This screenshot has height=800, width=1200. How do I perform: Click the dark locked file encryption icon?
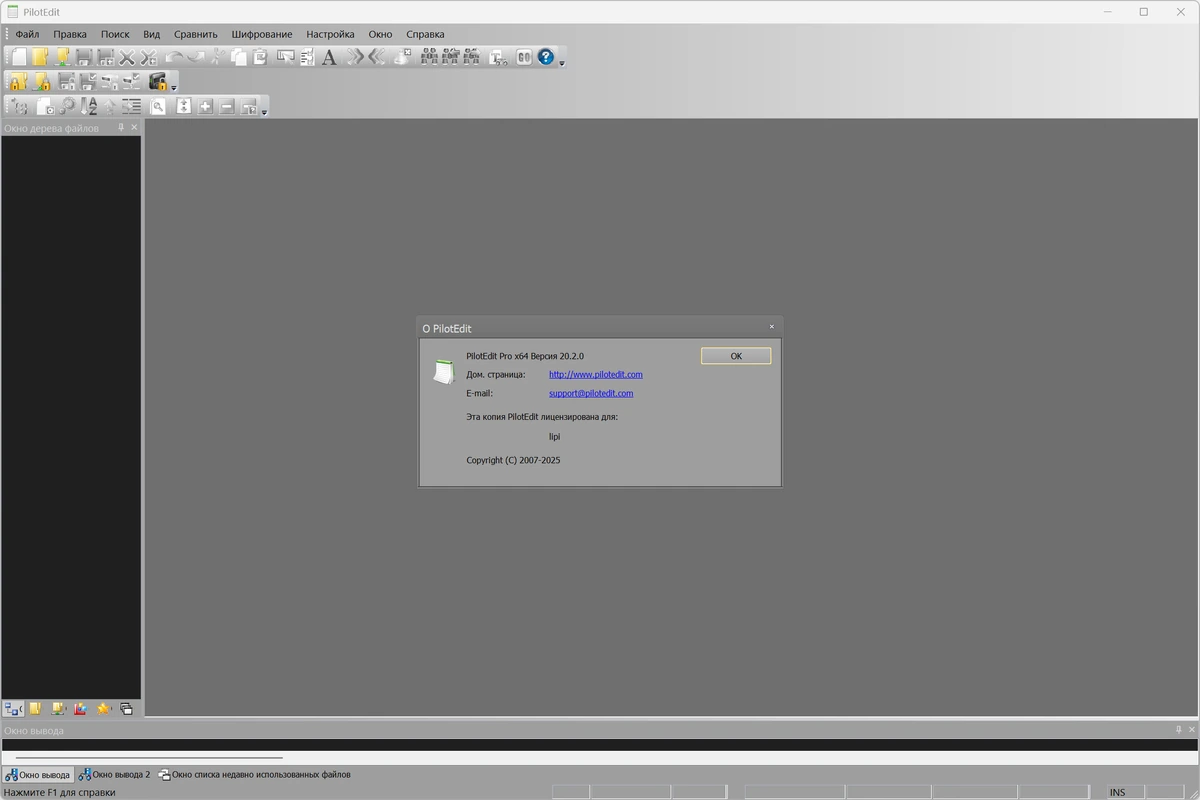tap(157, 82)
